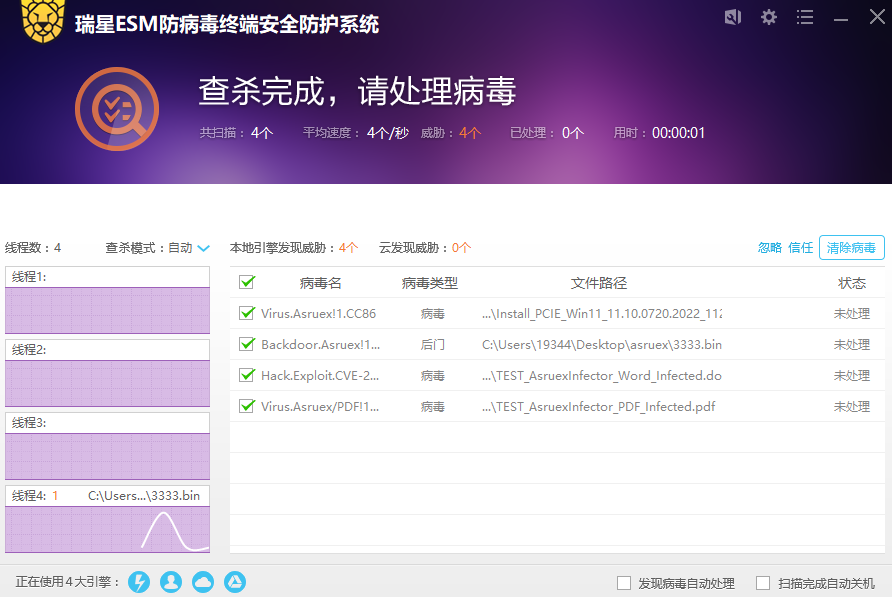The image size is (892, 597).
Task: Sort by 病毒类型 column header
Action: [430, 283]
